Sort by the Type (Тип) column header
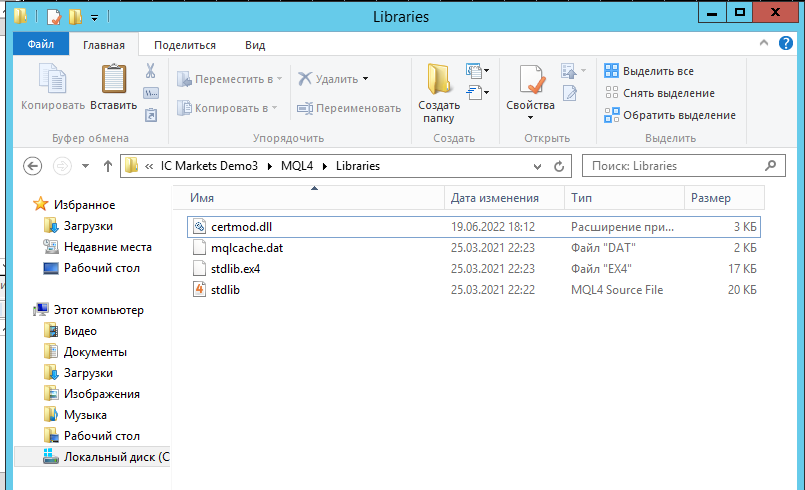805x490 pixels. pyautogui.click(x=624, y=198)
